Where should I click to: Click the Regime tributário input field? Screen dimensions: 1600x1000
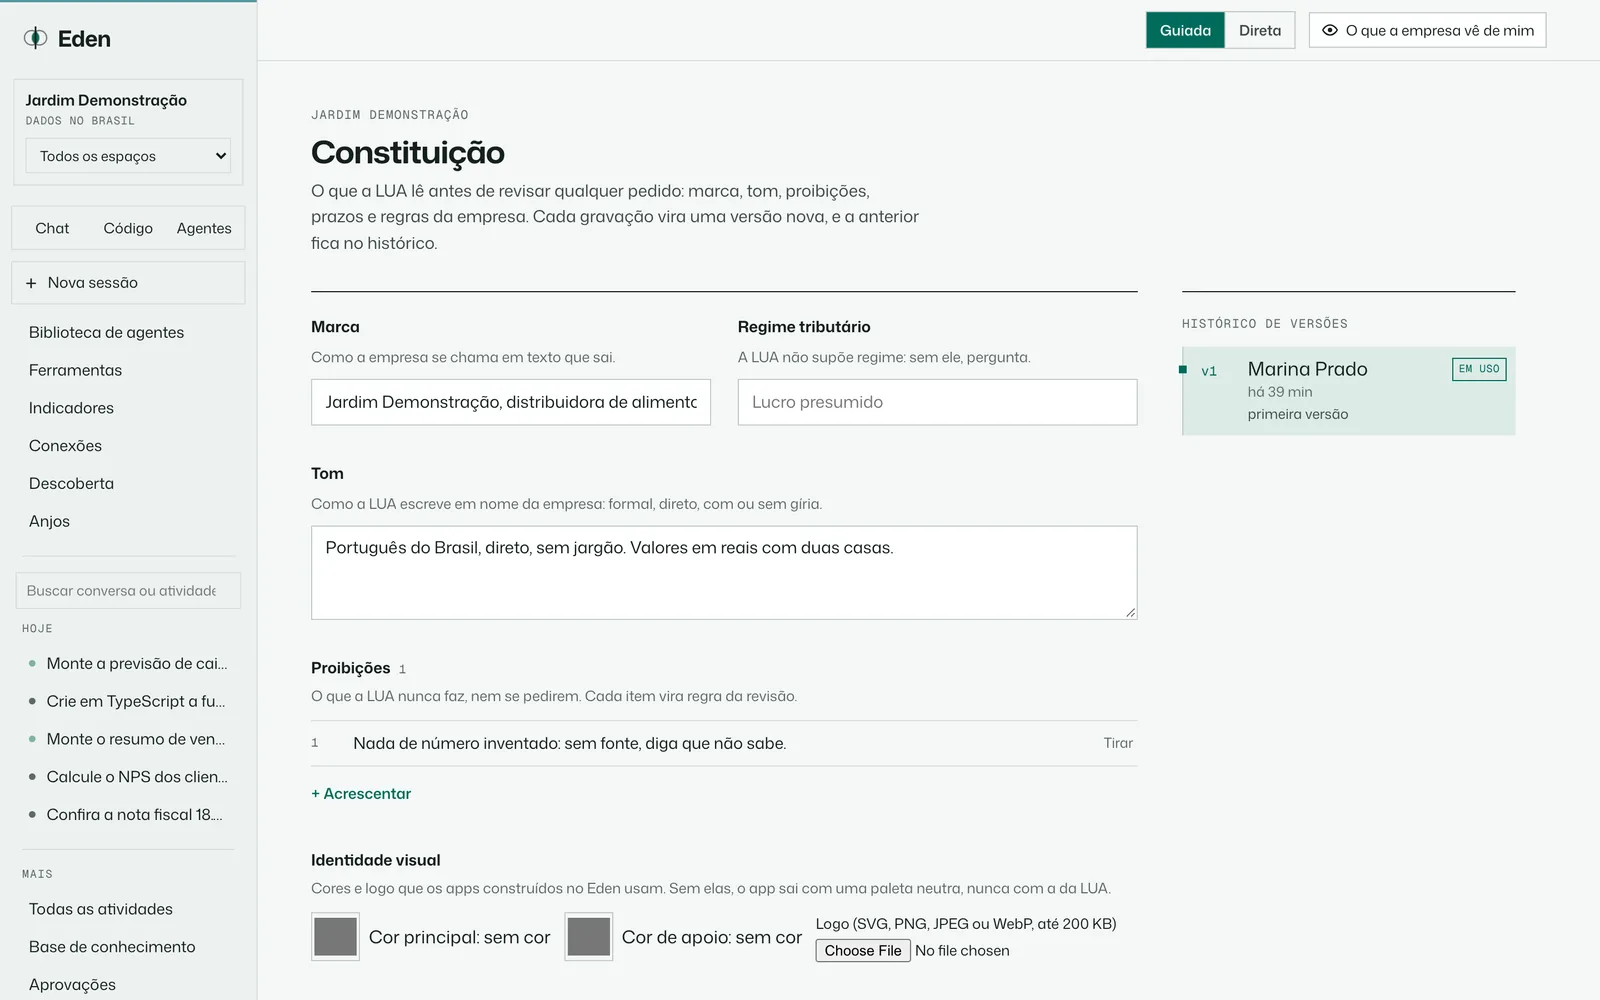[937, 402]
